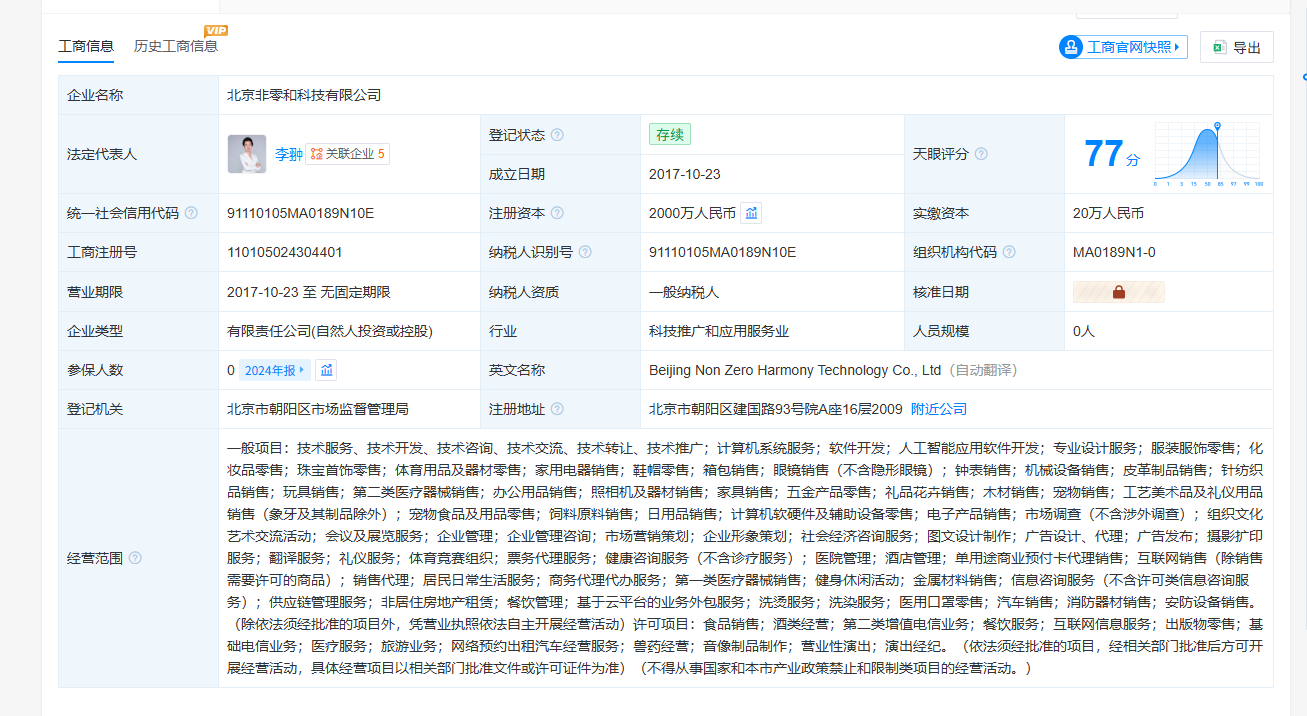Open the 工商官网快照 snapshot dropdown
1307x716 pixels.
click(1123, 47)
